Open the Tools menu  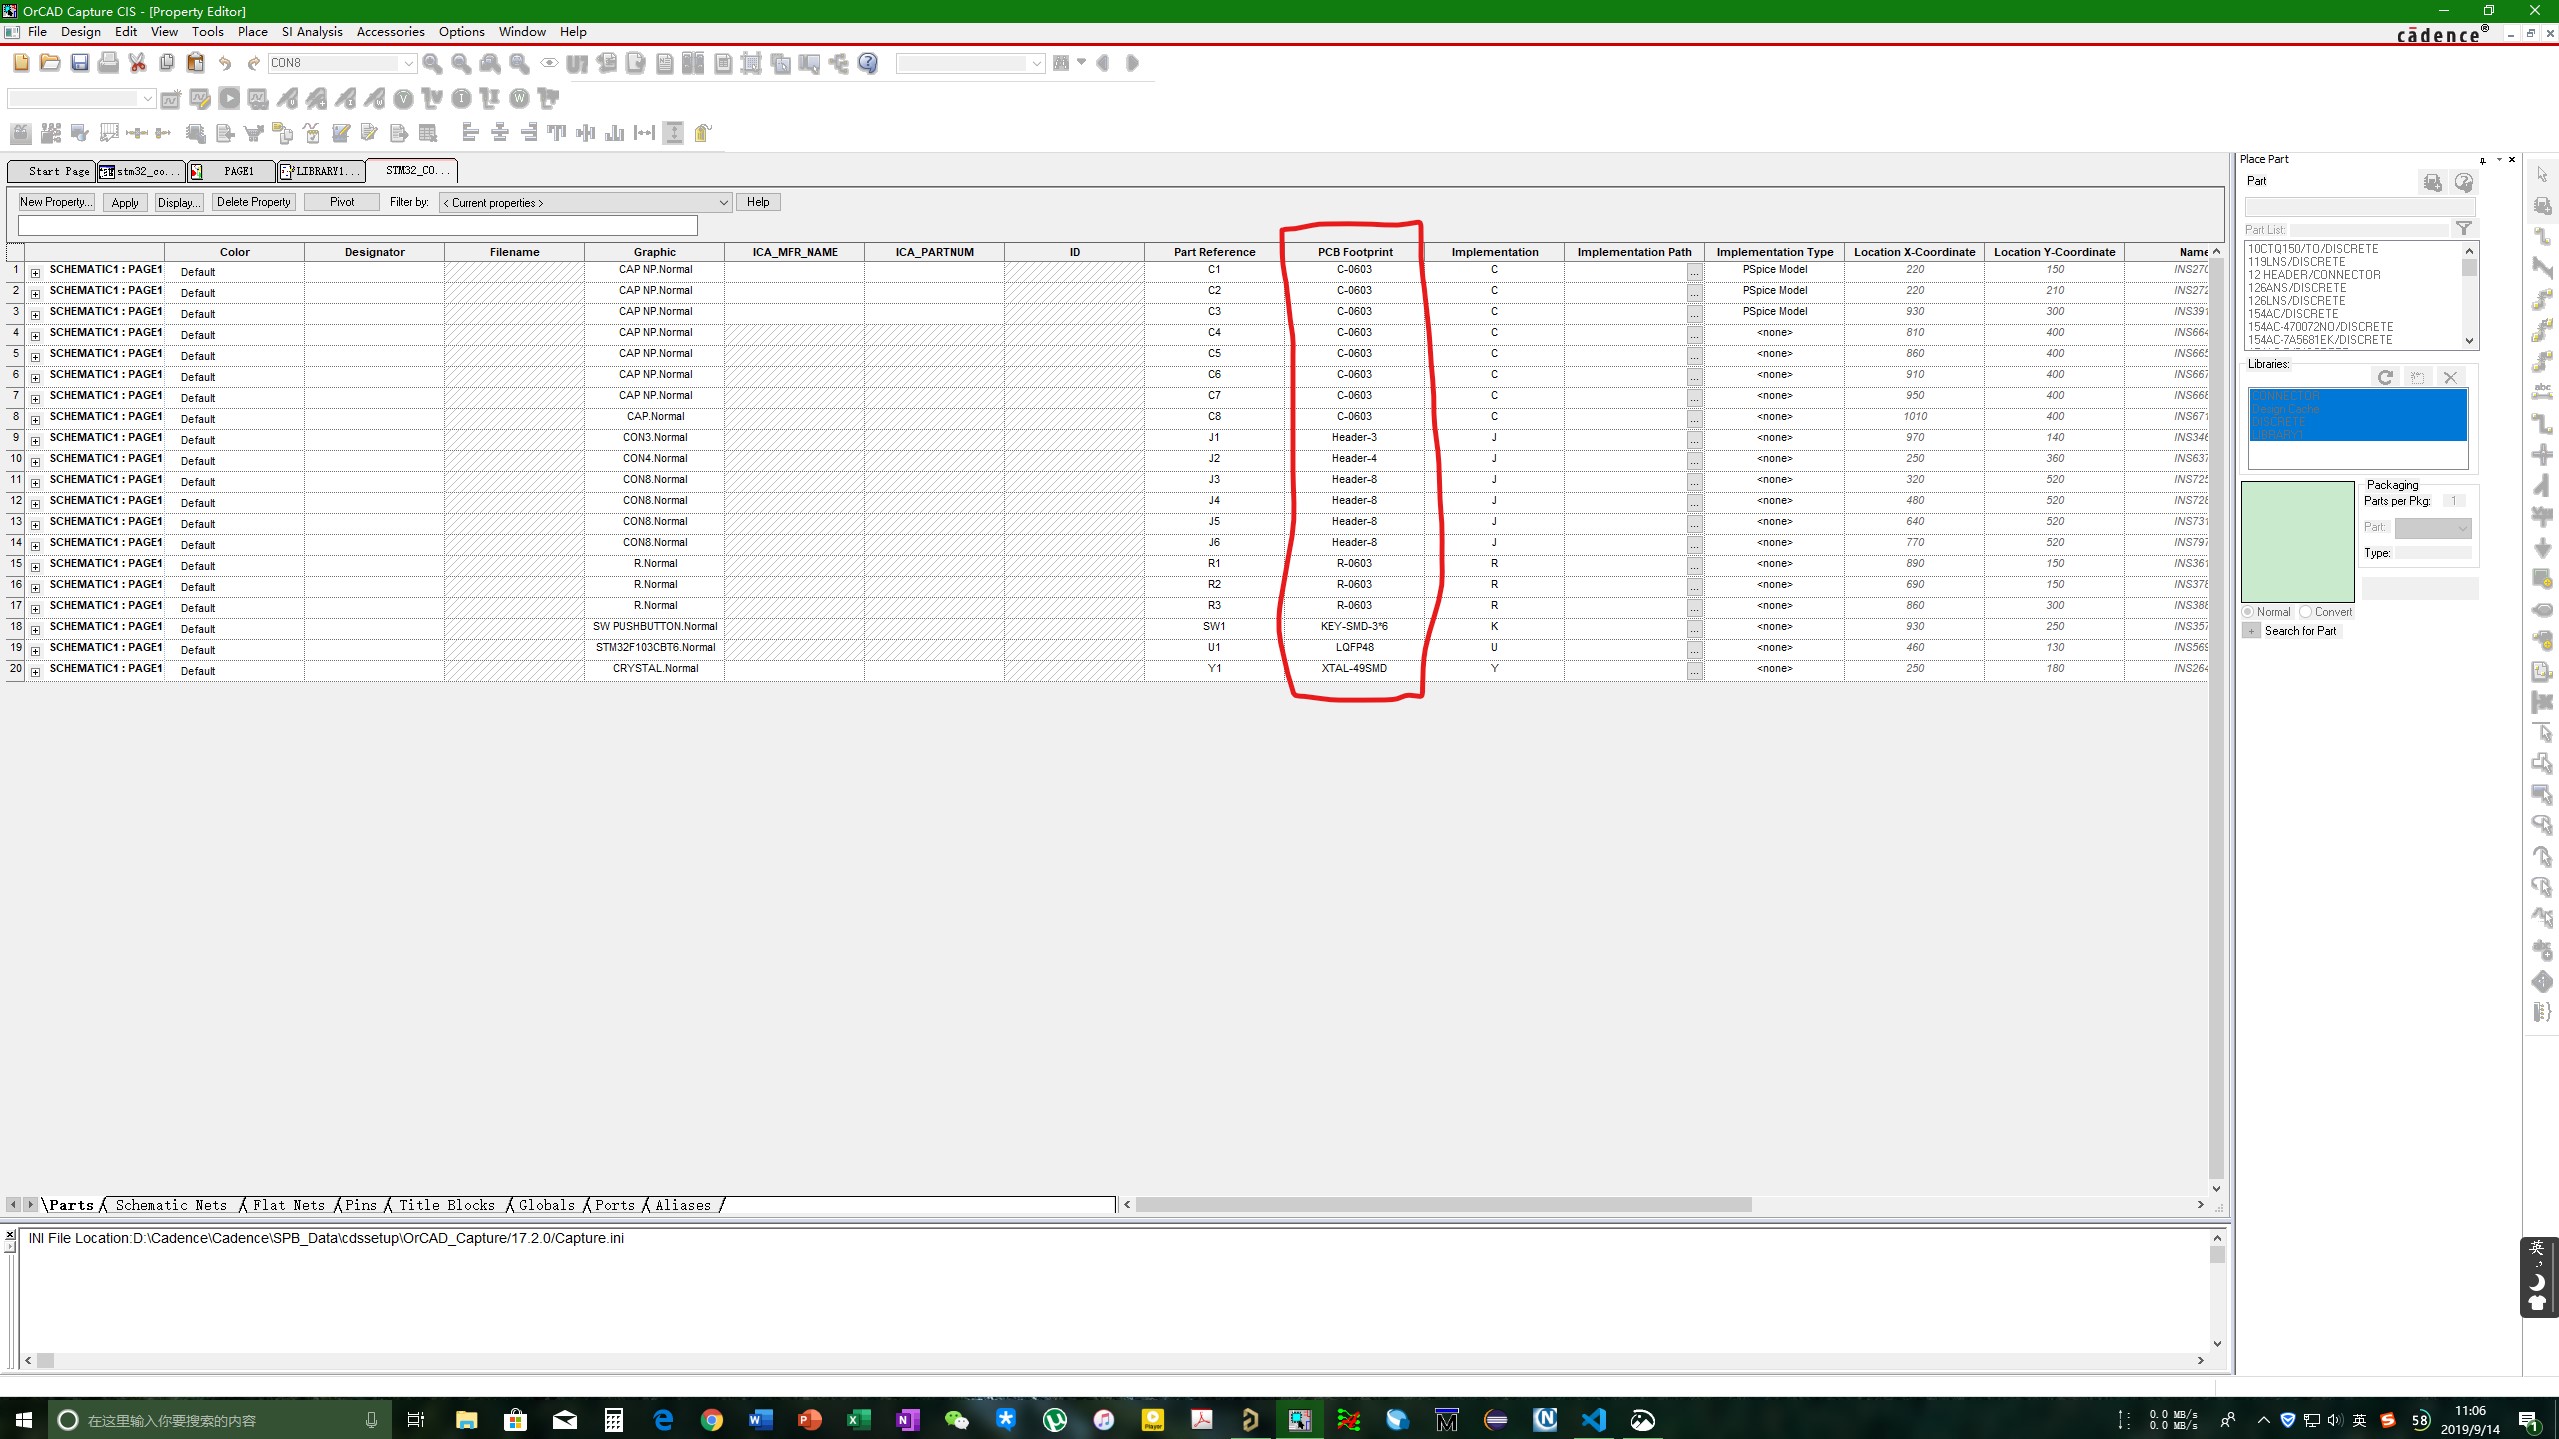(207, 32)
